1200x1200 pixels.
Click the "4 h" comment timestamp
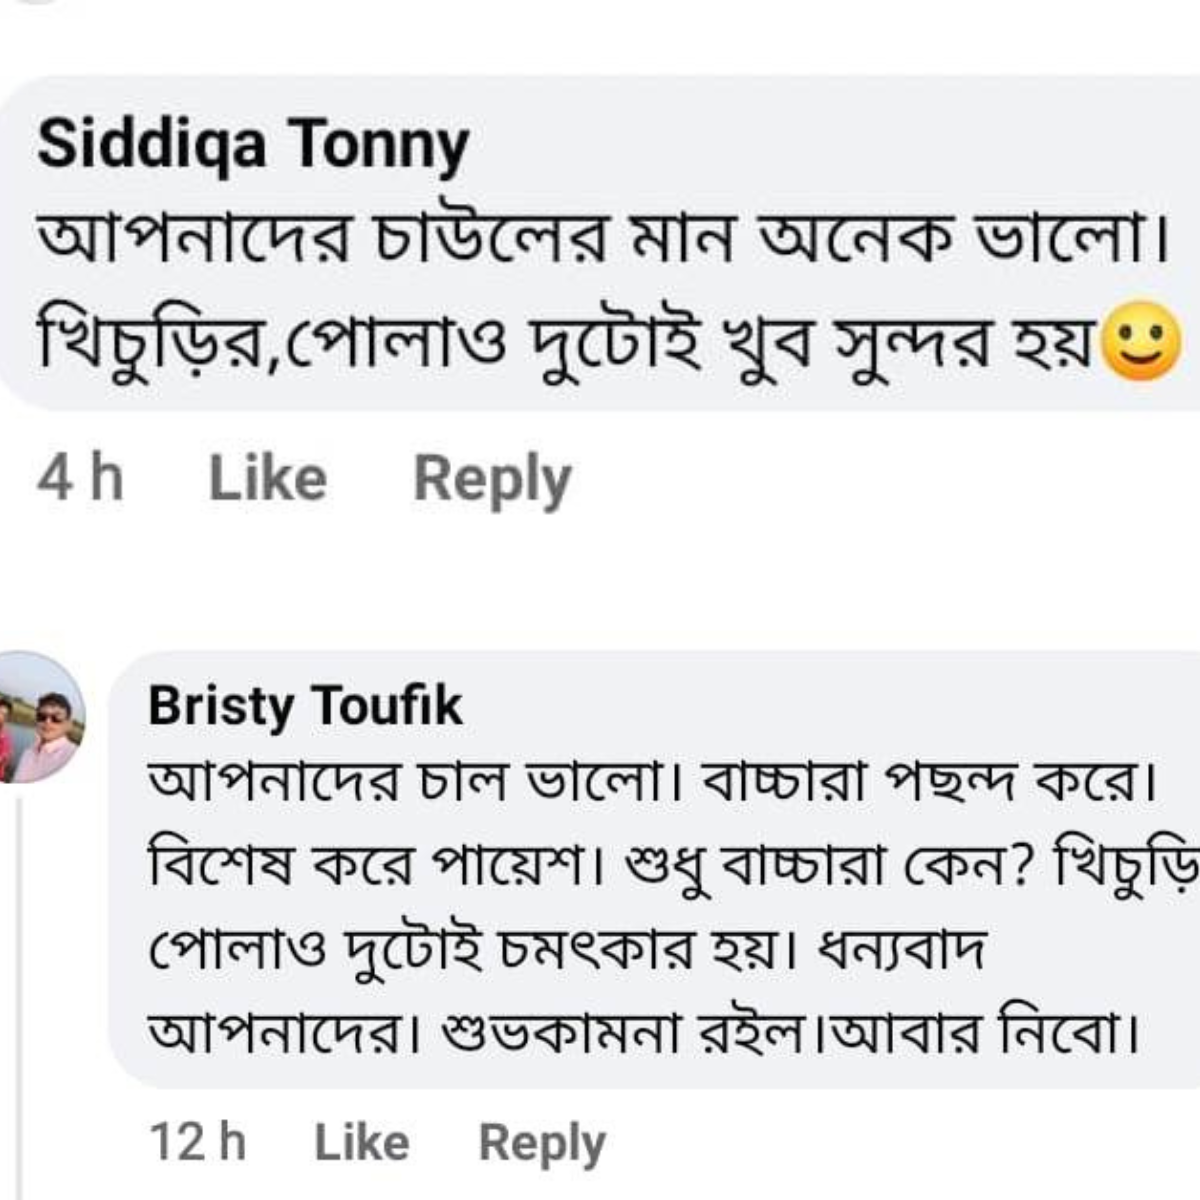pos(80,478)
